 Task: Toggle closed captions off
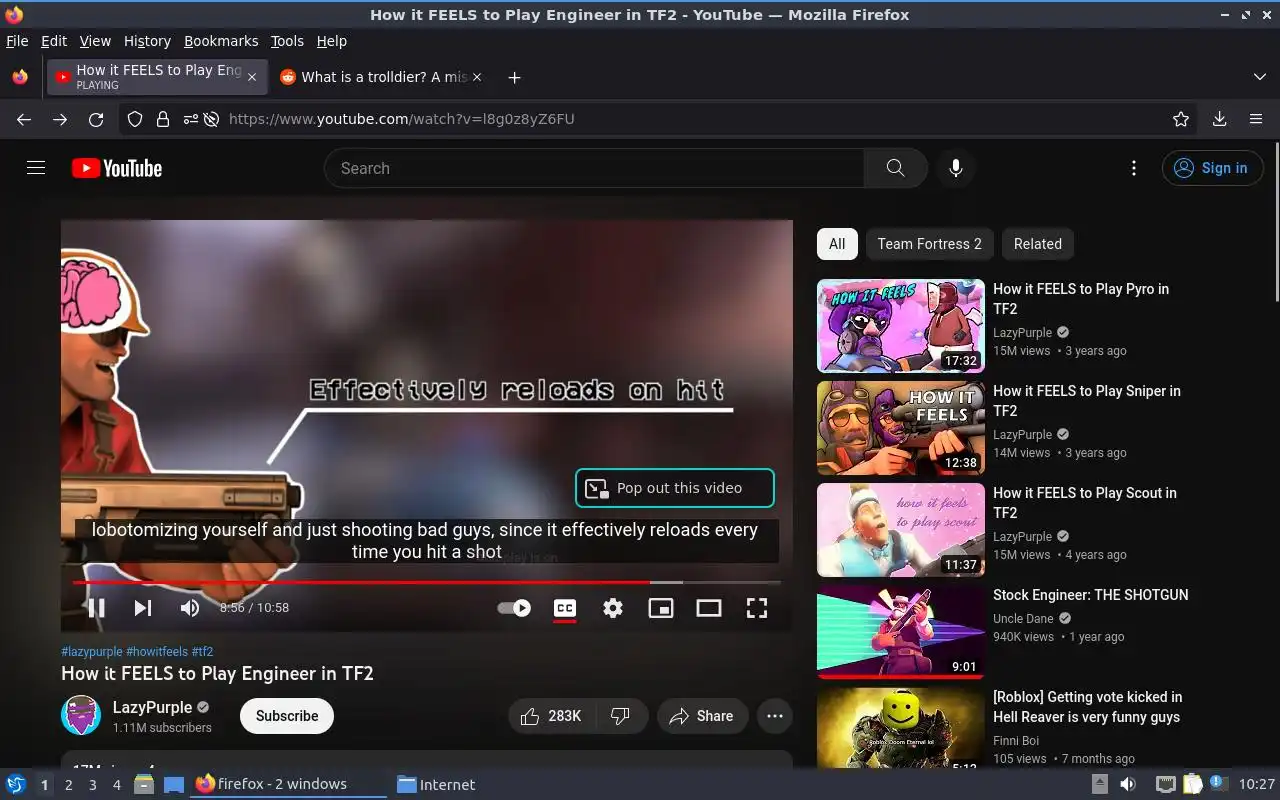point(565,607)
